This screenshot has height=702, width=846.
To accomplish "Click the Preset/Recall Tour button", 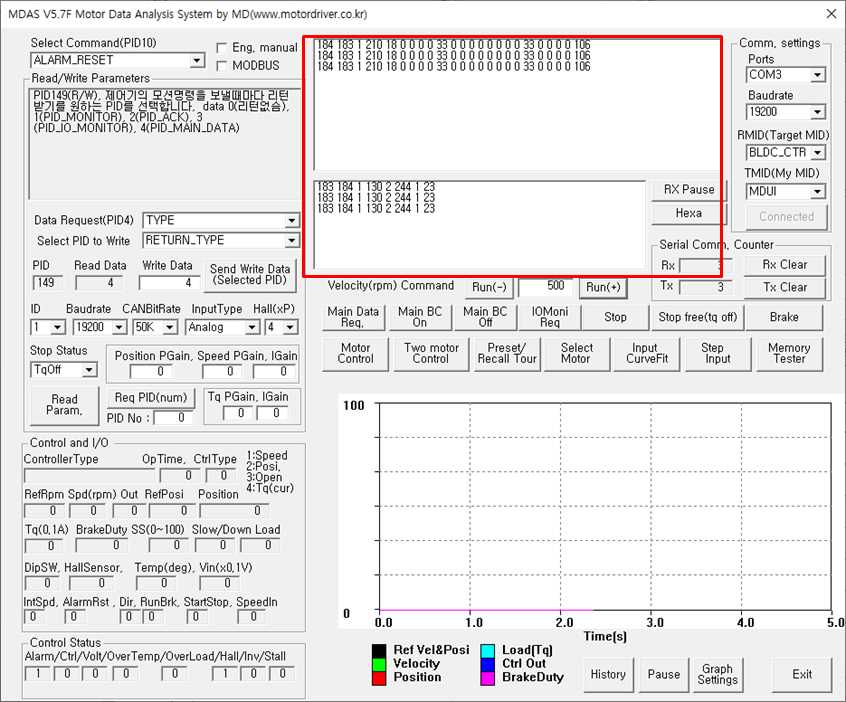I will pos(507,354).
